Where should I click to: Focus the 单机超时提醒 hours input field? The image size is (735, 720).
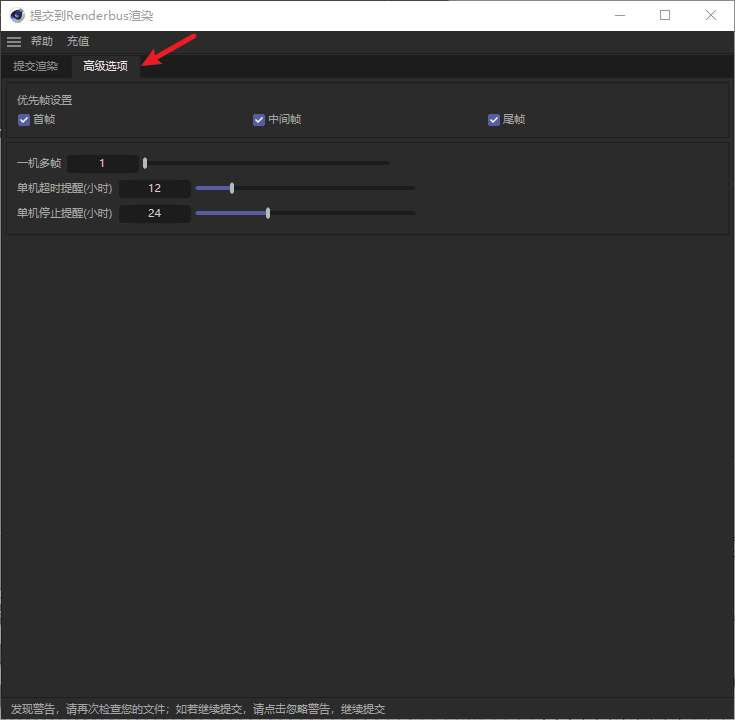point(154,188)
